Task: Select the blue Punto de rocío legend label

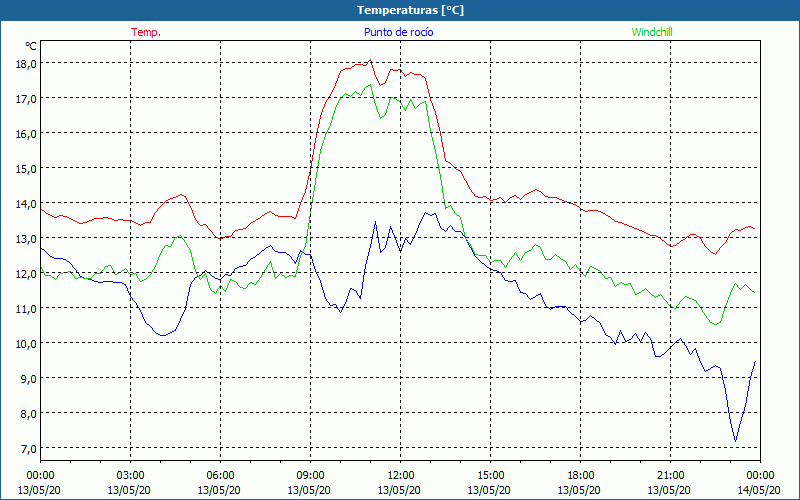Action: tap(398, 32)
